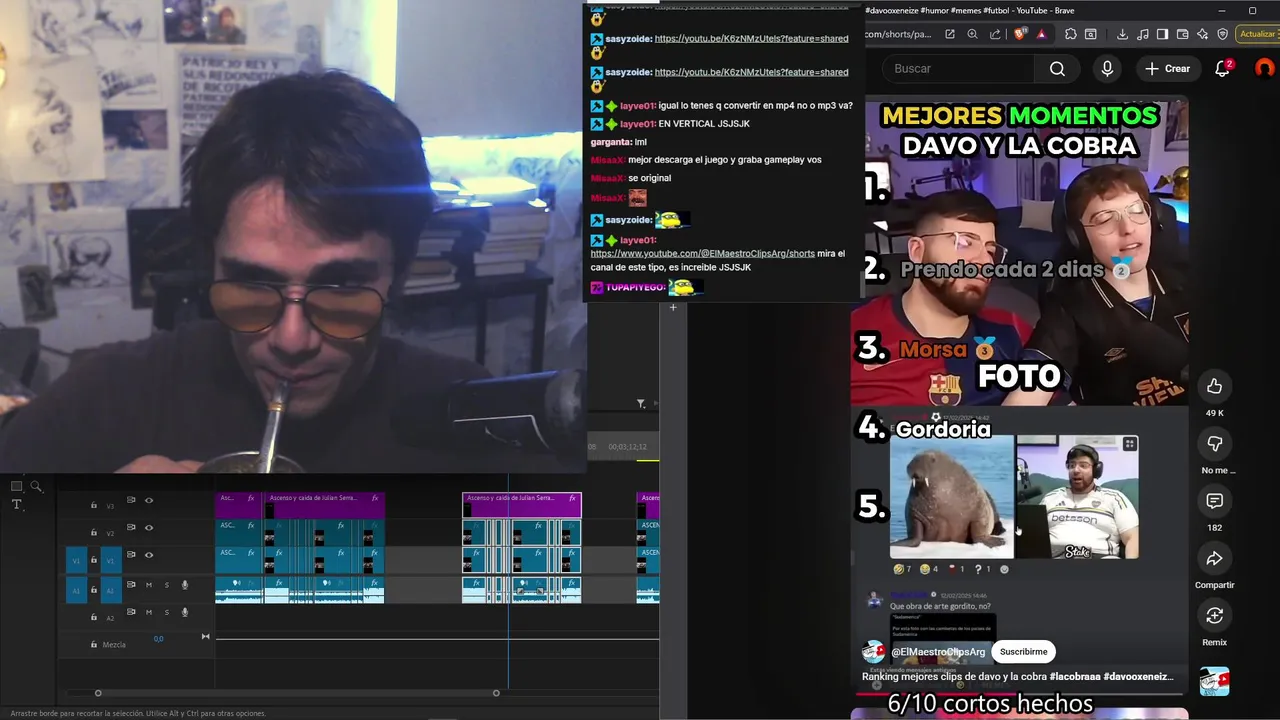Viewport: 1280px width, 720px height.
Task: Toggle sync lock on V3 track
Action: coord(131,500)
